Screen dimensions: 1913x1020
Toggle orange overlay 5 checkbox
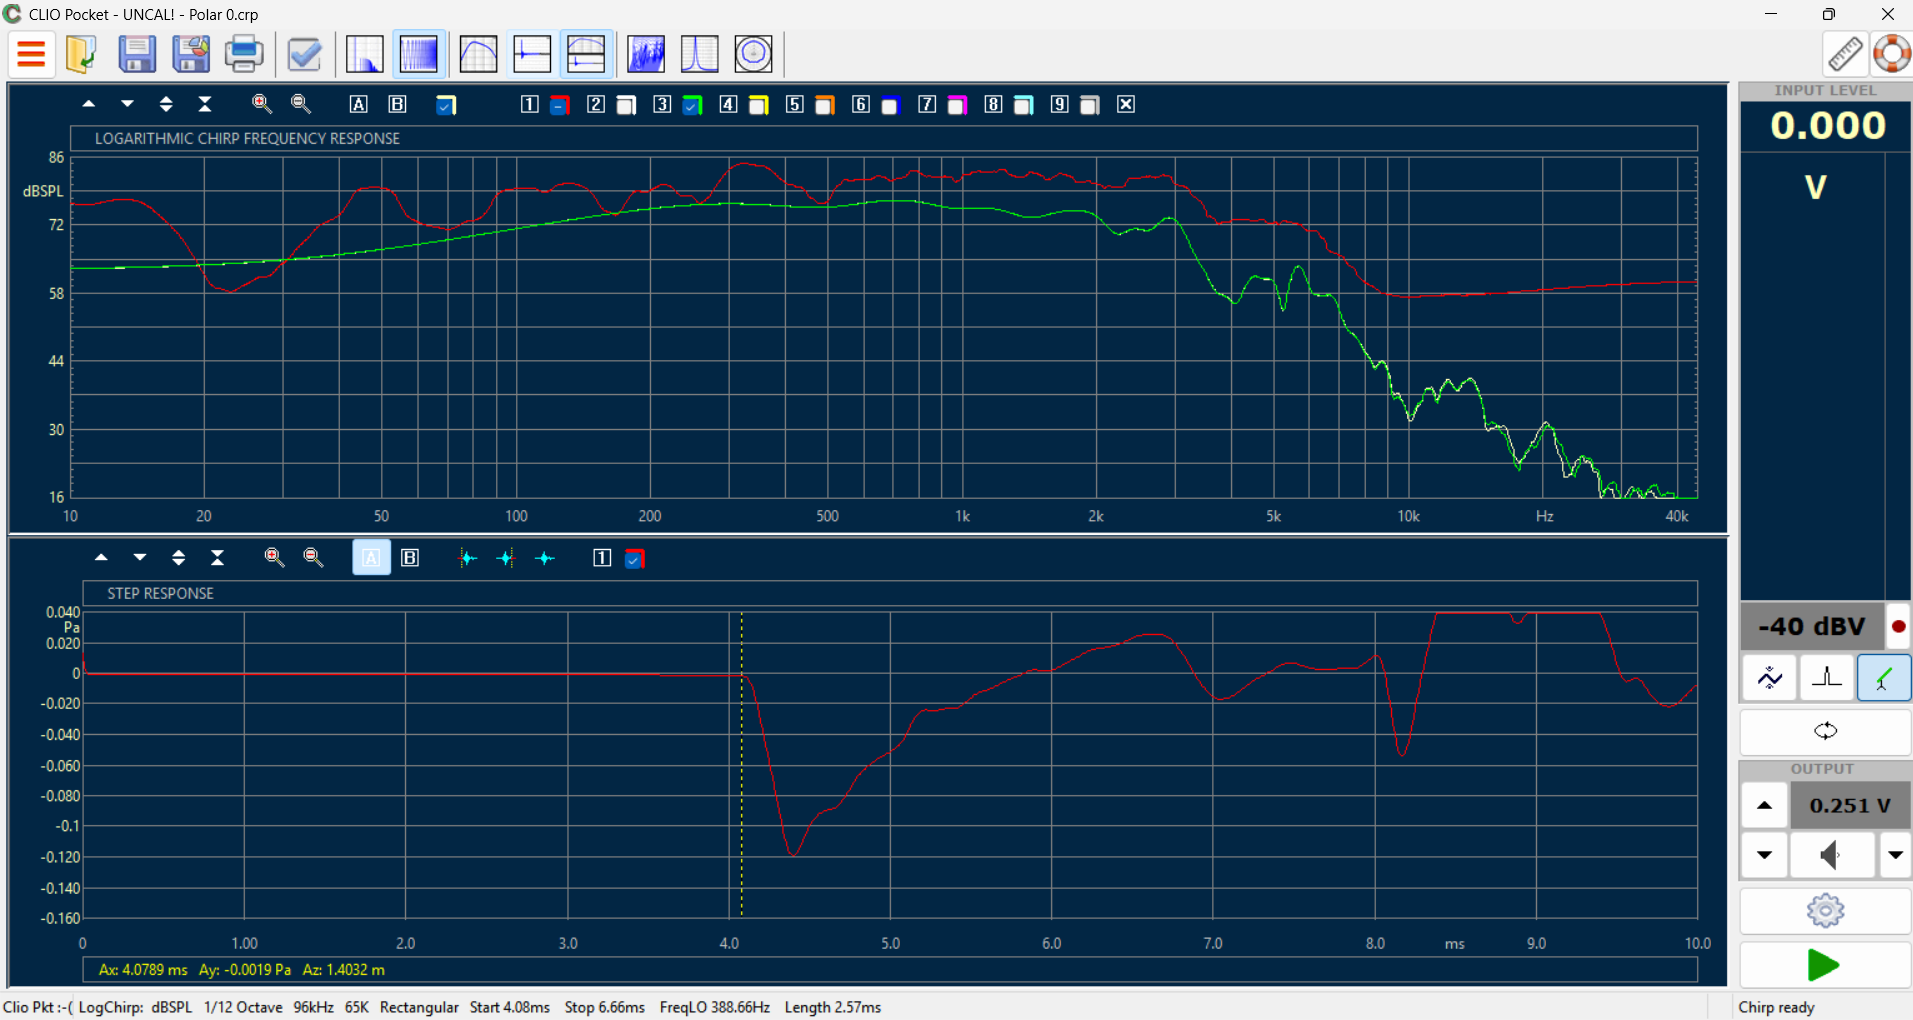click(825, 105)
